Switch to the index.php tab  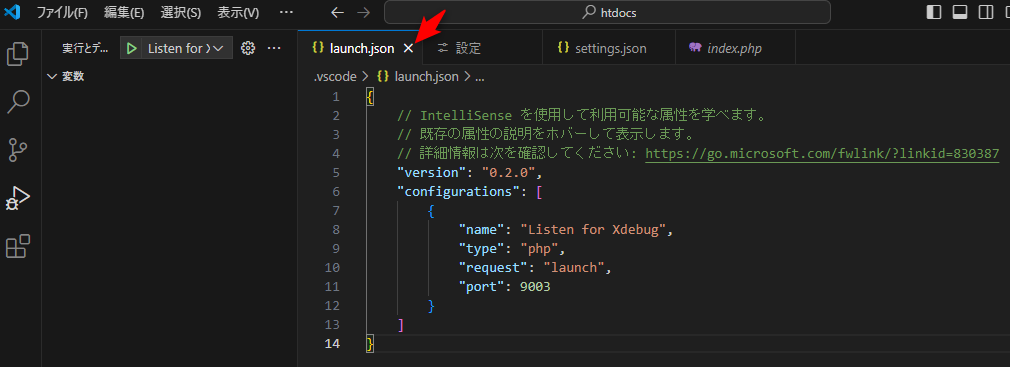(x=736, y=48)
